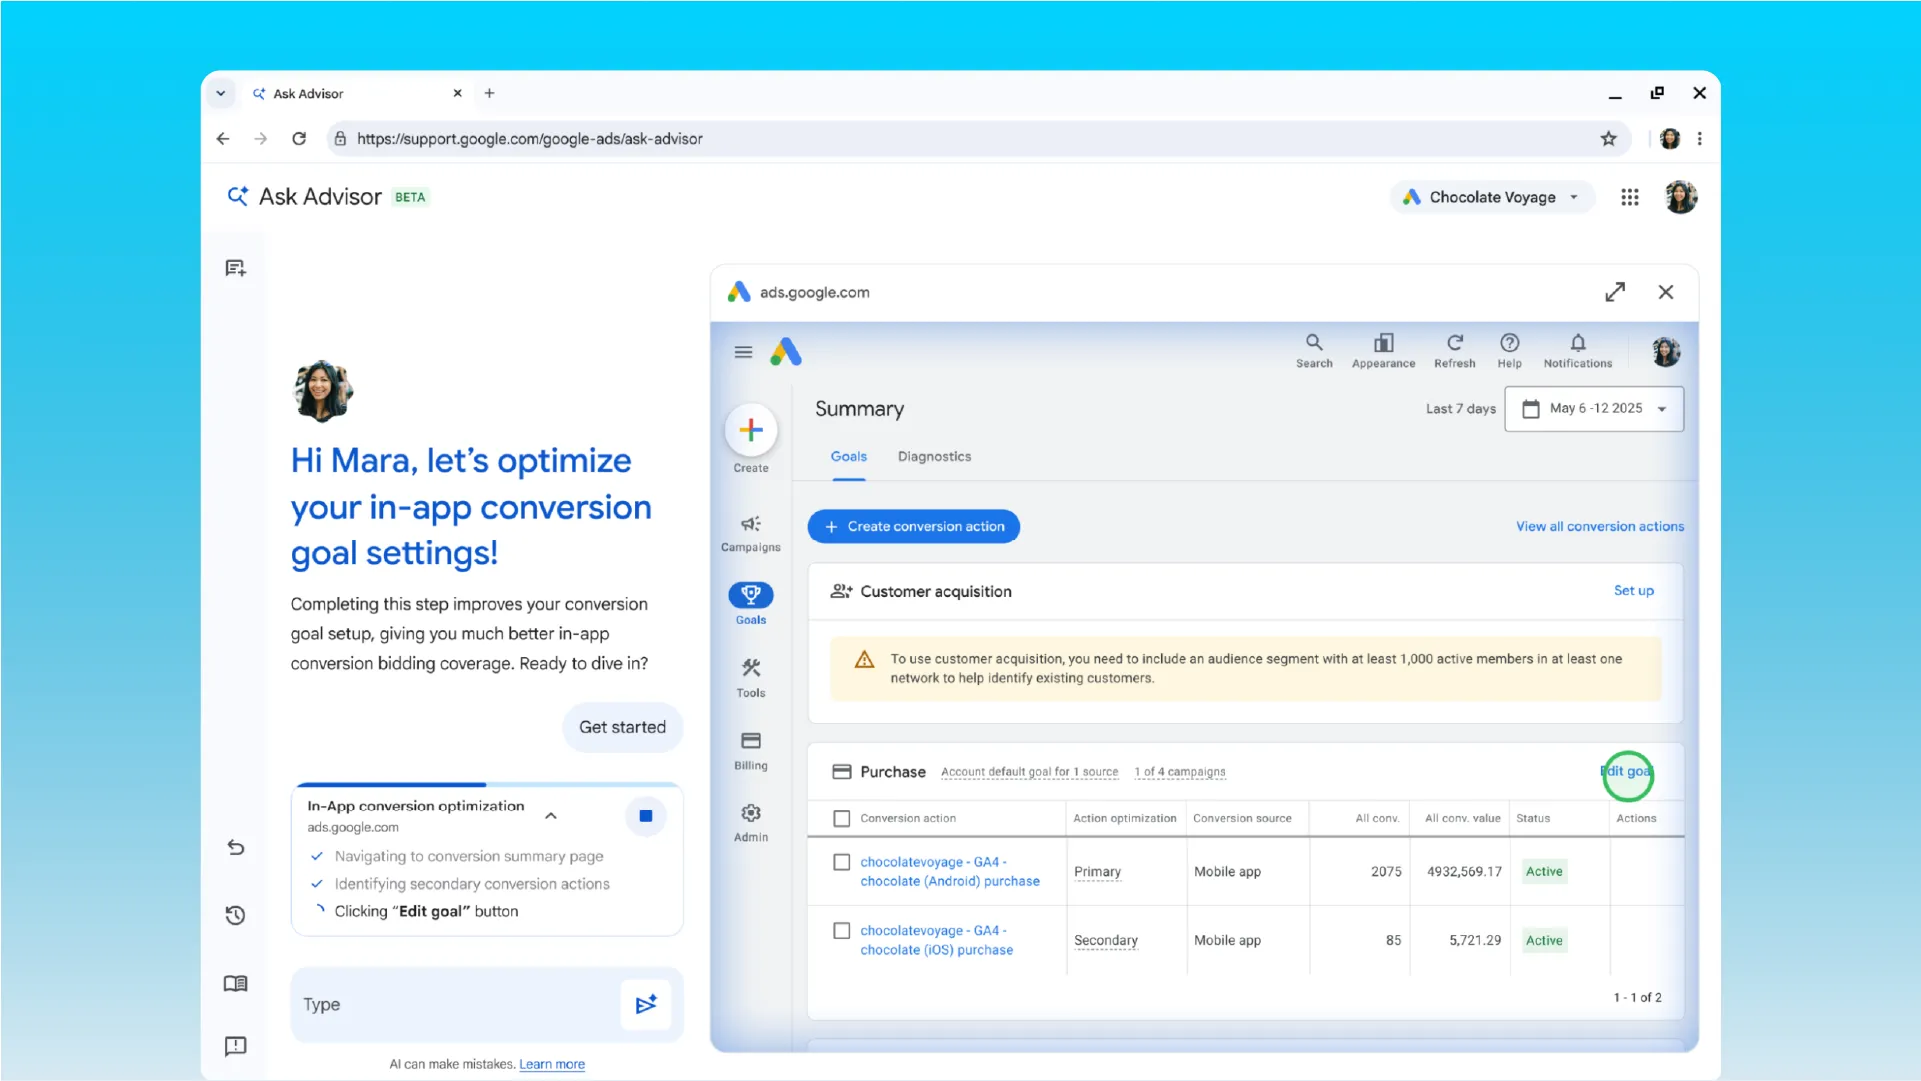Open the Notifications bell
This screenshot has width=1921, height=1081.
tap(1577, 351)
